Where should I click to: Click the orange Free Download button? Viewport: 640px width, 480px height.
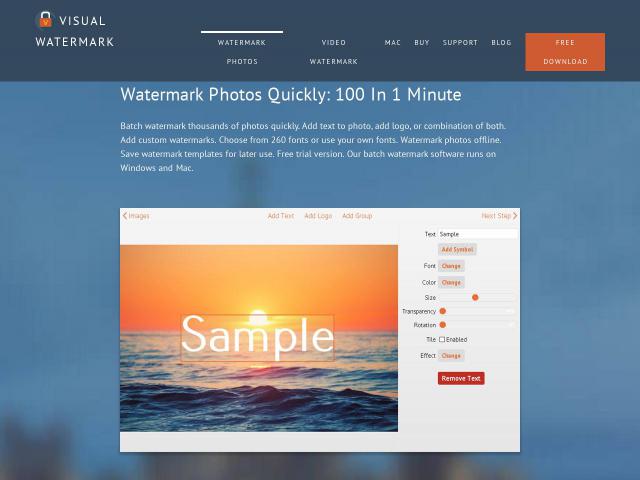pyautogui.click(x=565, y=52)
